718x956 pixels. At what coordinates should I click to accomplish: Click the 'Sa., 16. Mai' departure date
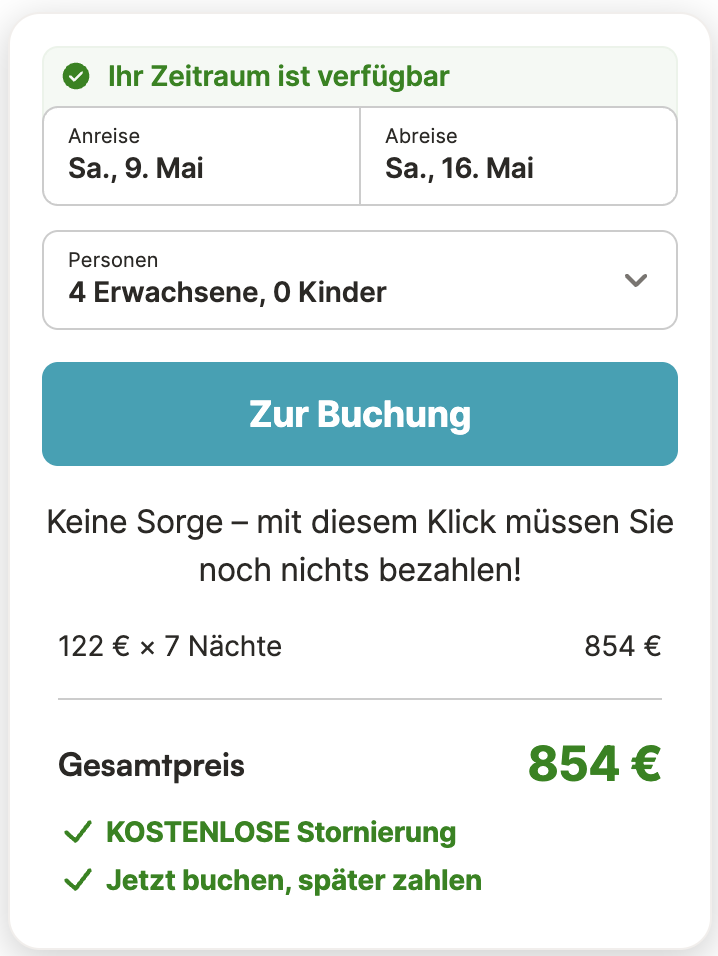[x=459, y=168]
